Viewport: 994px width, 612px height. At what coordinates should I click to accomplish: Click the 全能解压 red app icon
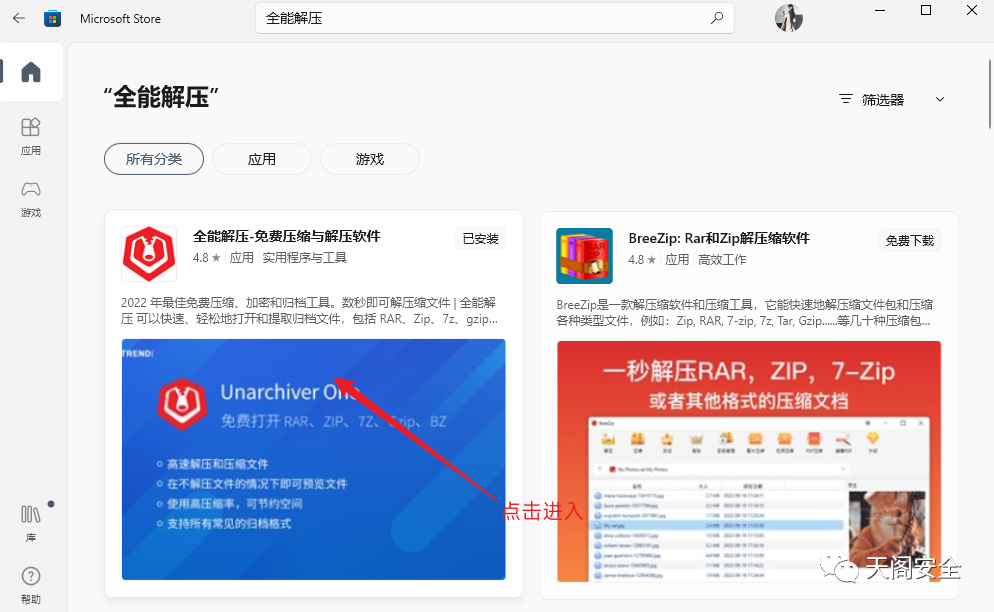click(149, 254)
